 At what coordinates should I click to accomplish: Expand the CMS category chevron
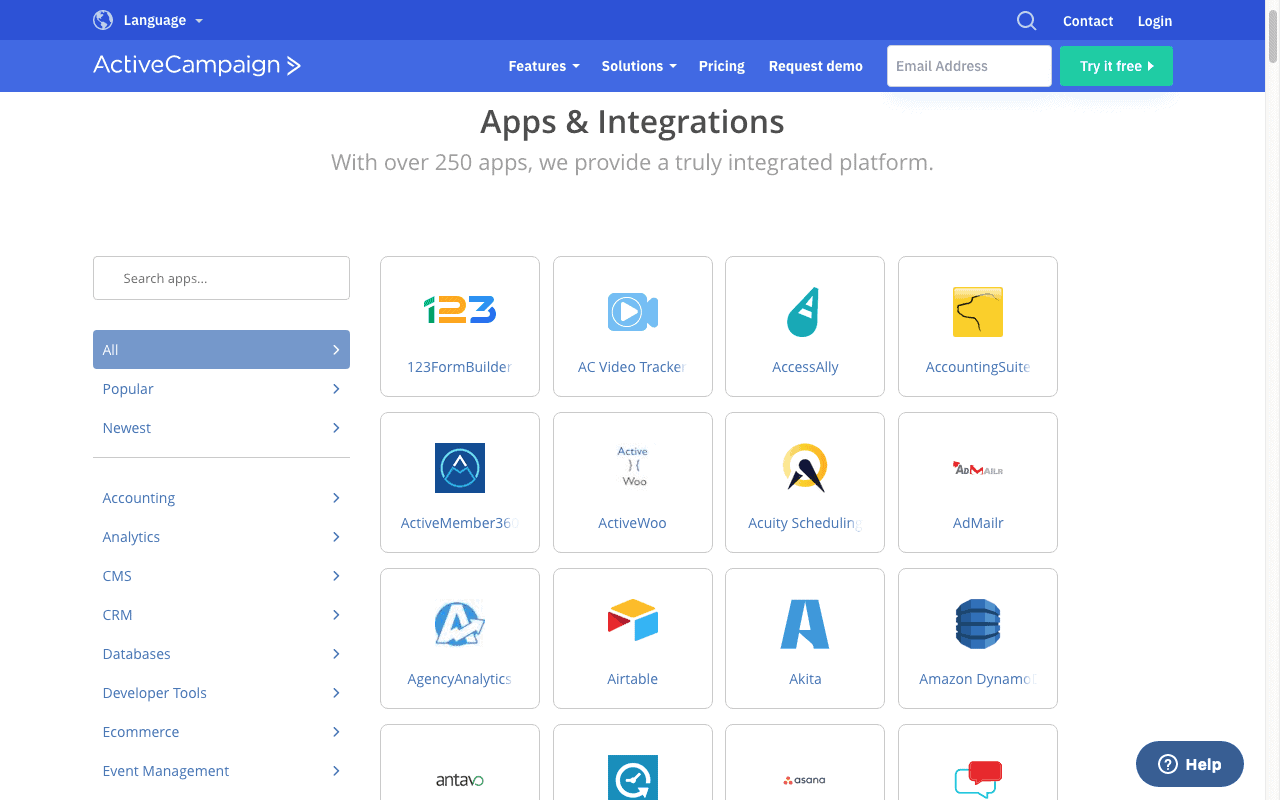[x=336, y=576]
